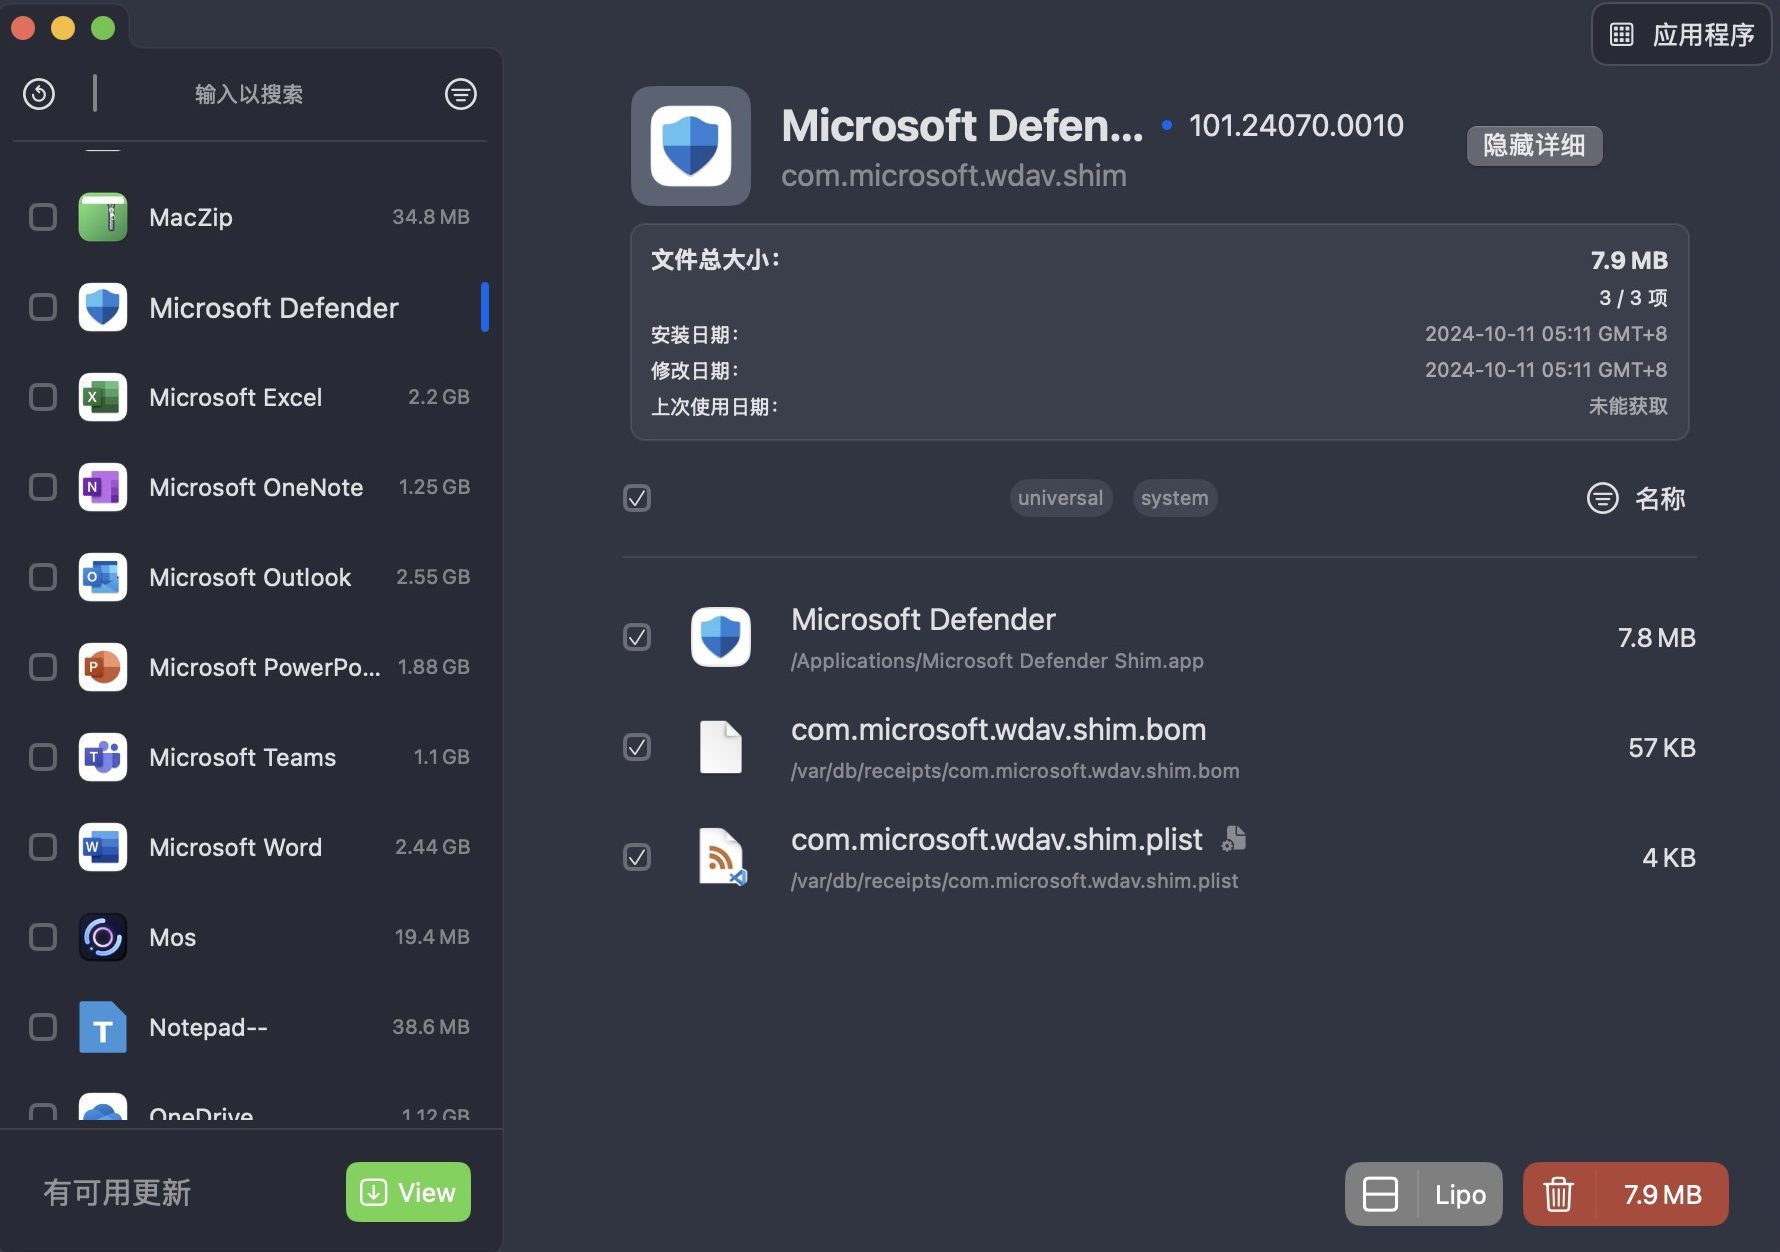Click the View updates button
Screen dimensions: 1780x1252
(408, 1192)
